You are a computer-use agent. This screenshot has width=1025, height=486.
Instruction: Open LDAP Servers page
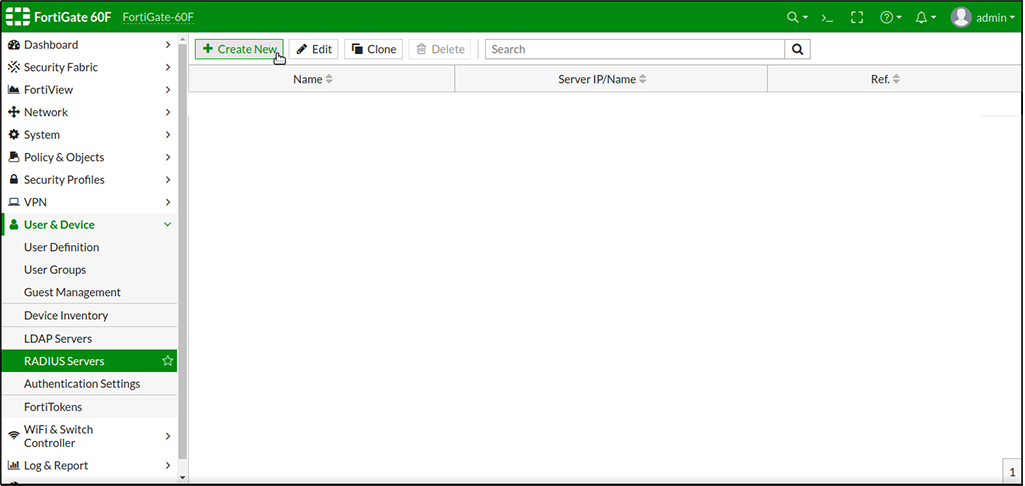point(58,339)
